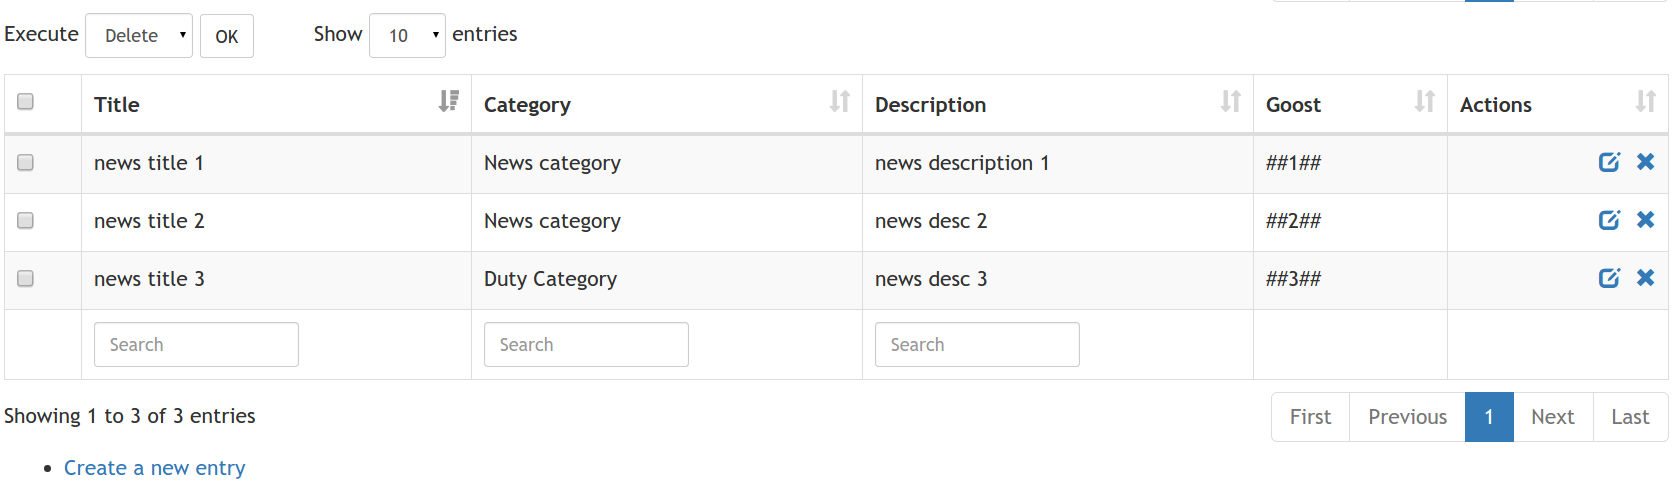Remove the news title 3 entry
The height and width of the screenshot is (486, 1675).
coord(1645,278)
